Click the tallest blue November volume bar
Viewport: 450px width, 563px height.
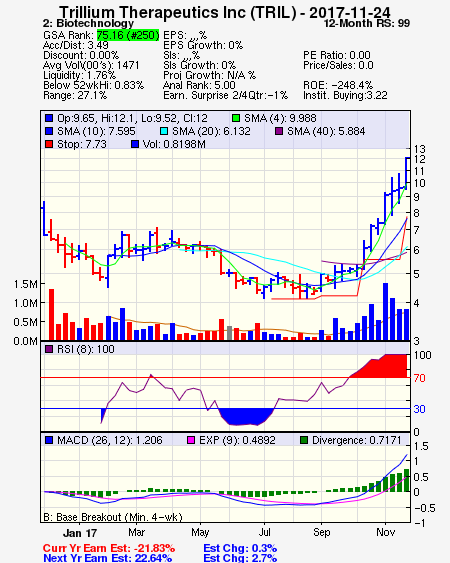pyautogui.click(x=385, y=312)
